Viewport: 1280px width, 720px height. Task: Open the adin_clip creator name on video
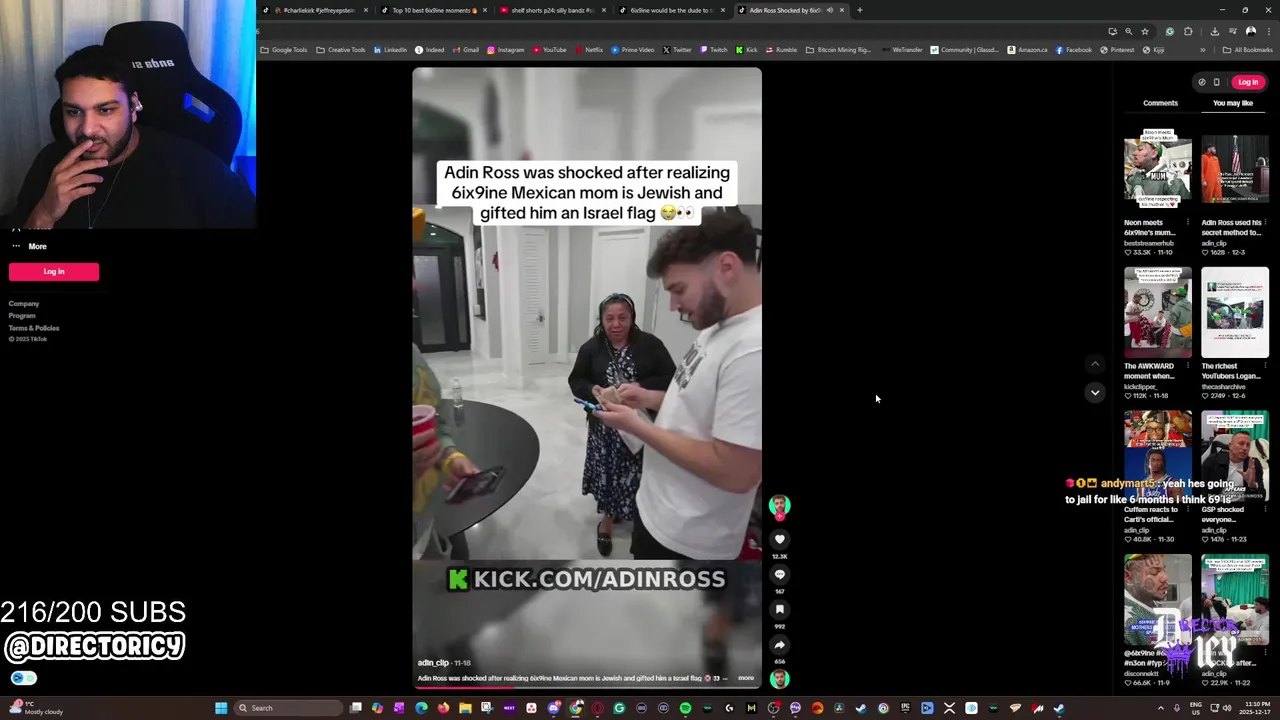(433, 663)
